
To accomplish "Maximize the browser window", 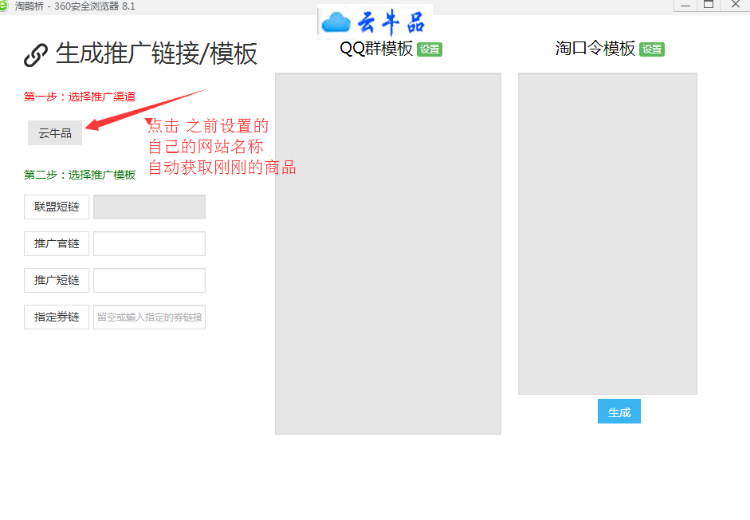I will 709,5.
